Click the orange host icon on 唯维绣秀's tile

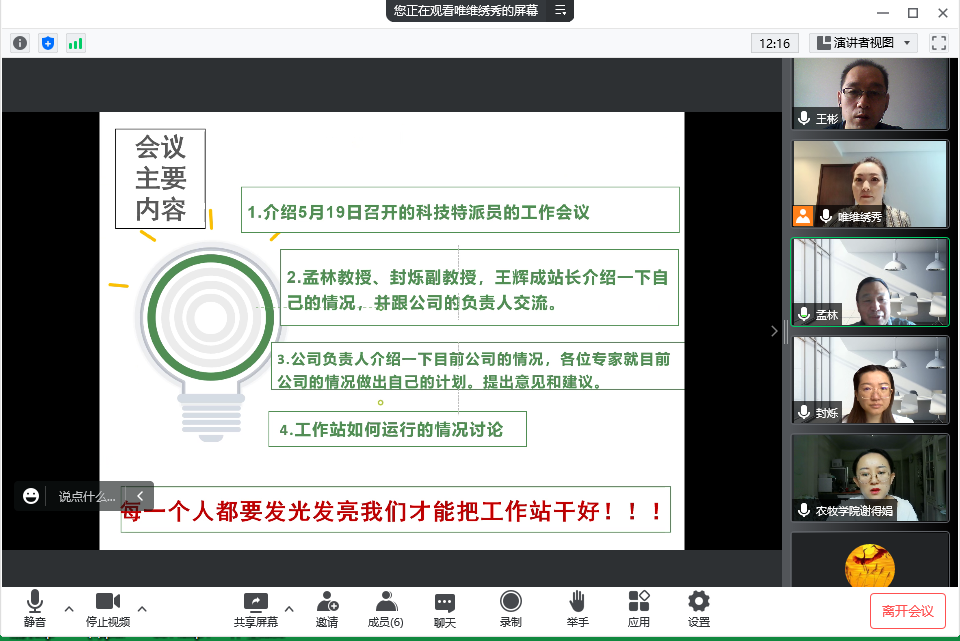tap(803, 216)
